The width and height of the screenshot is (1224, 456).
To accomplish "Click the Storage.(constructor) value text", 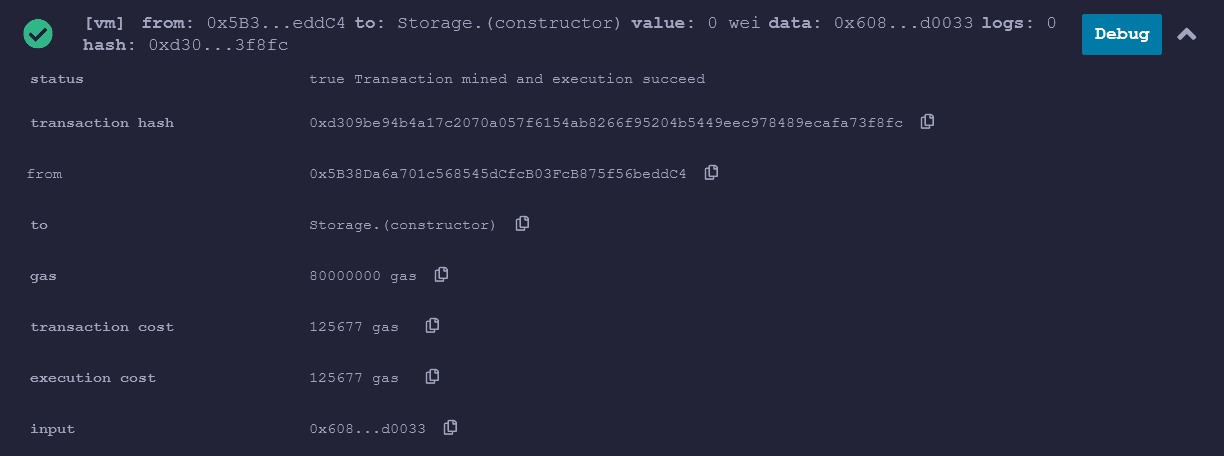I will tap(403, 225).
